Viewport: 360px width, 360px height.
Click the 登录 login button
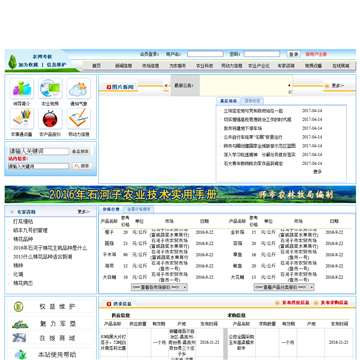294,54
